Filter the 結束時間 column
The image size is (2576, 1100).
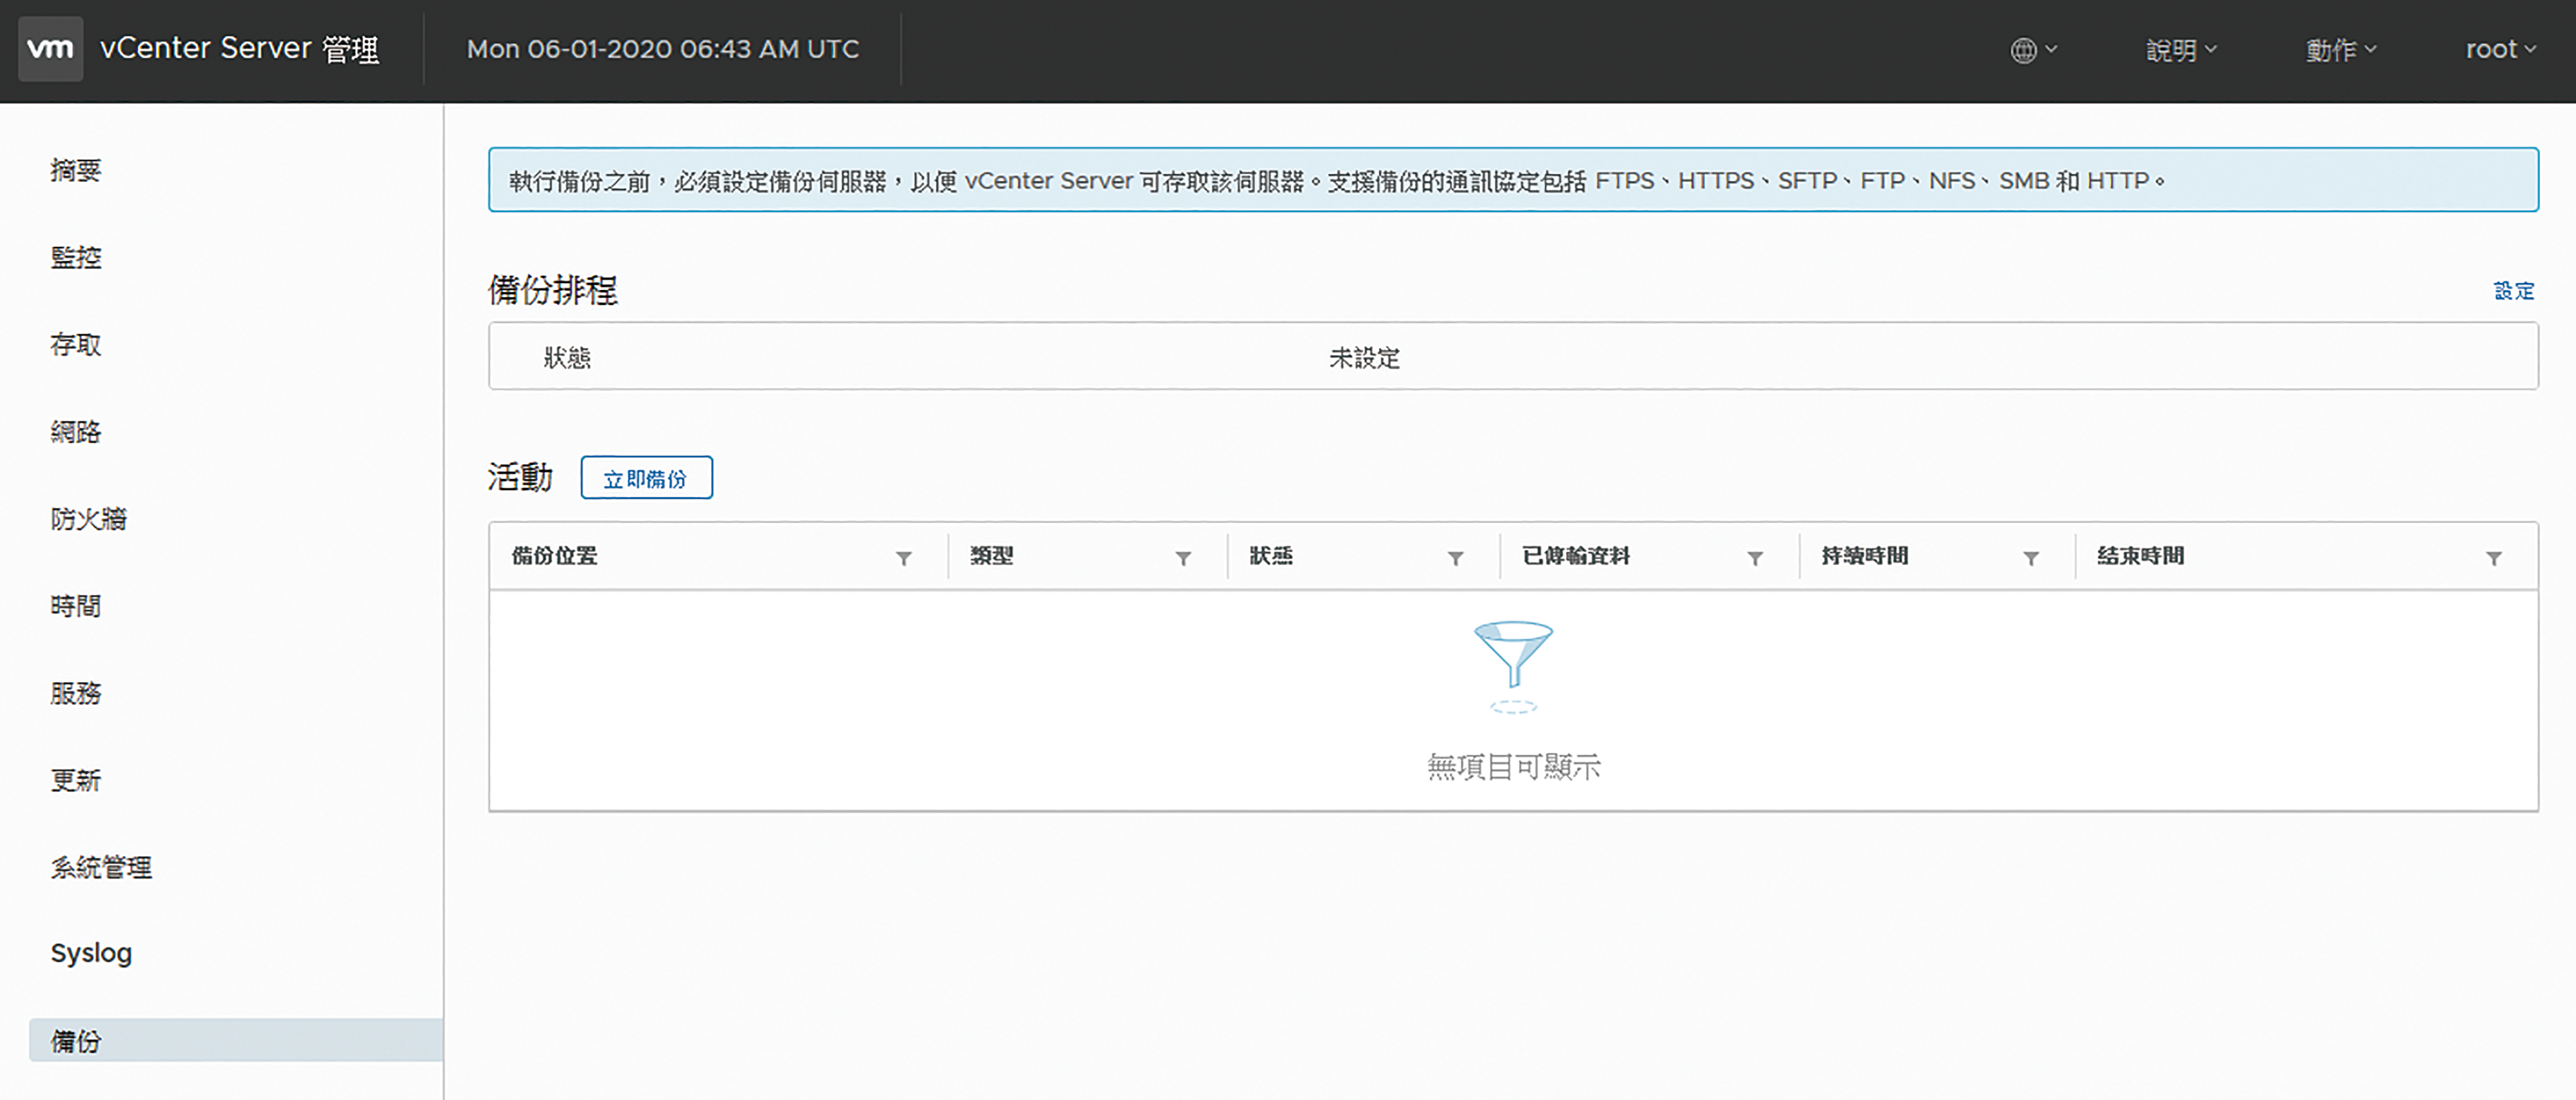[2494, 558]
